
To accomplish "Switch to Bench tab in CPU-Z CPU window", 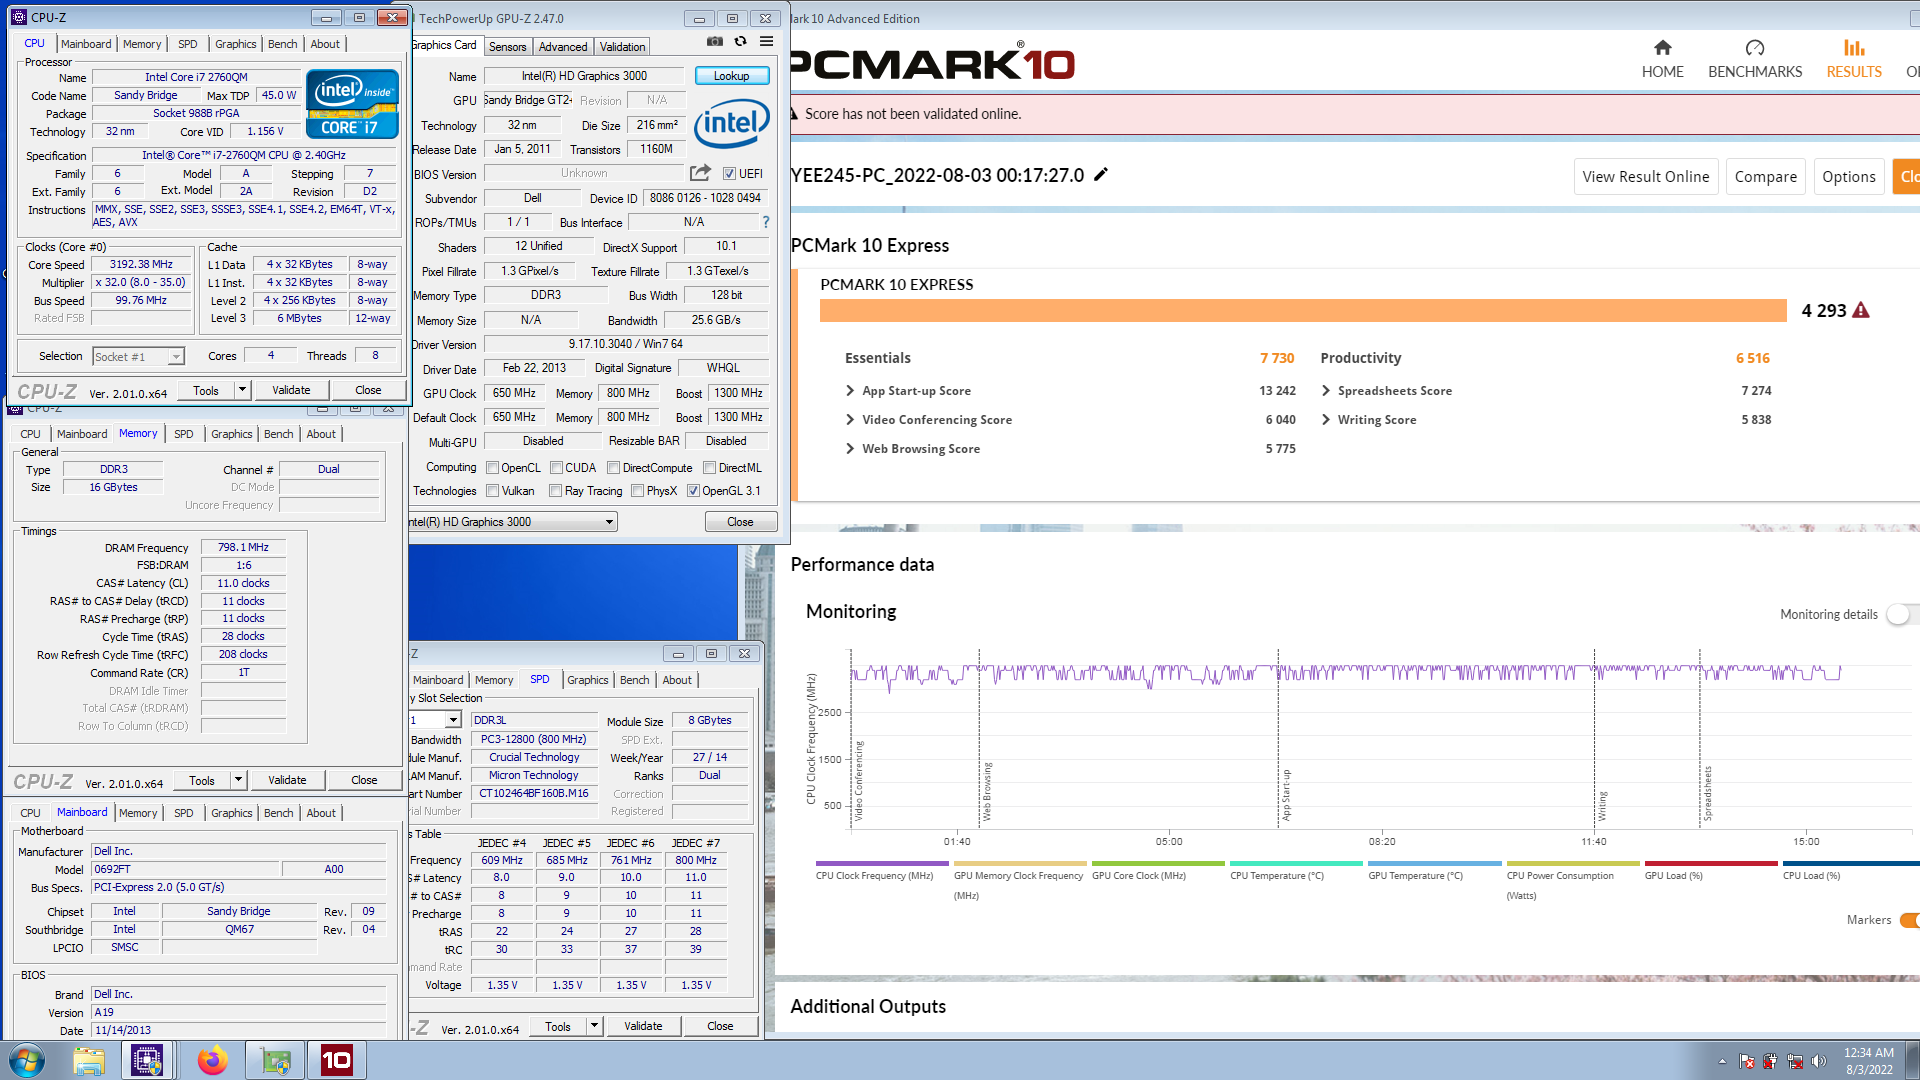I will pyautogui.click(x=283, y=44).
